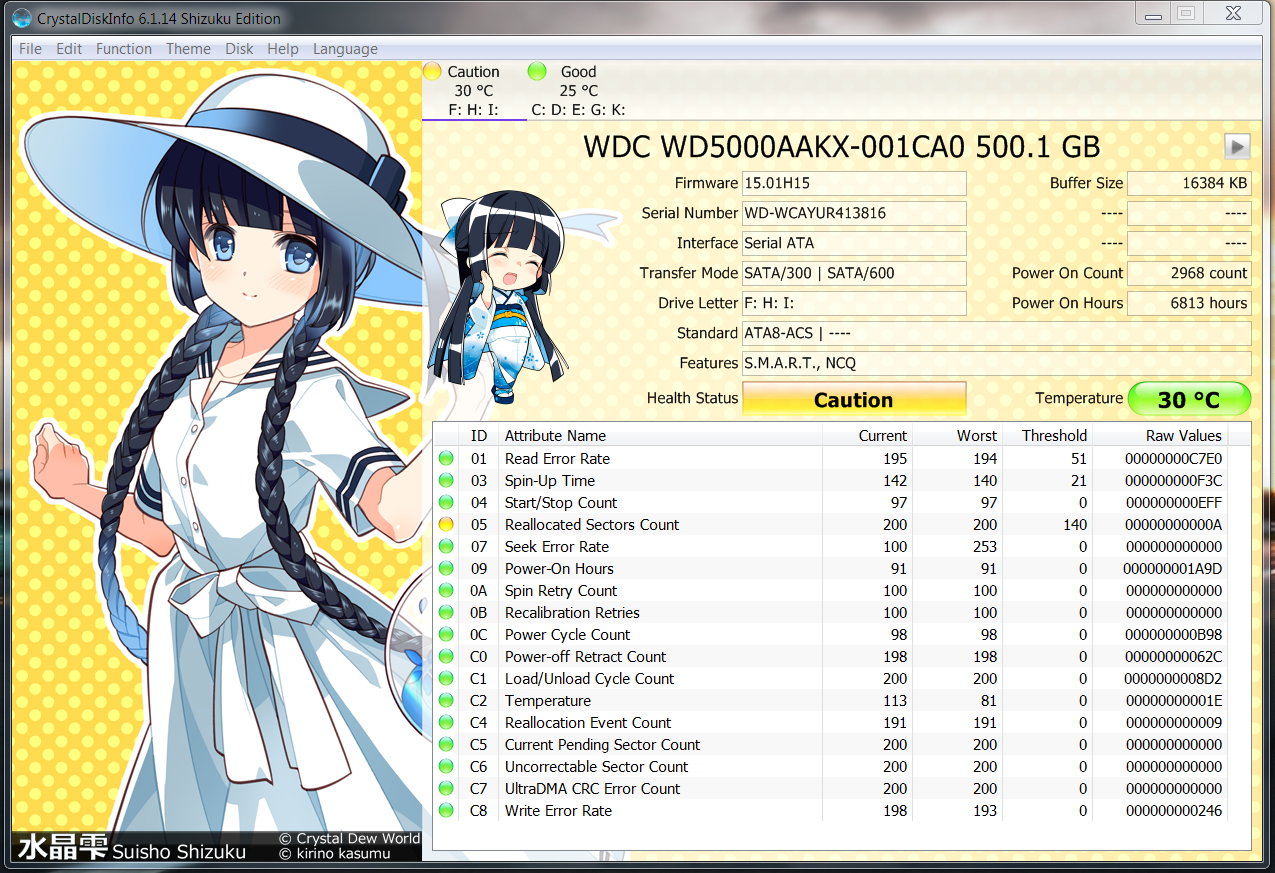Image resolution: width=1275 pixels, height=873 pixels.
Task: Click status dot for Uncorrectable Sector Count
Action: (446, 767)
